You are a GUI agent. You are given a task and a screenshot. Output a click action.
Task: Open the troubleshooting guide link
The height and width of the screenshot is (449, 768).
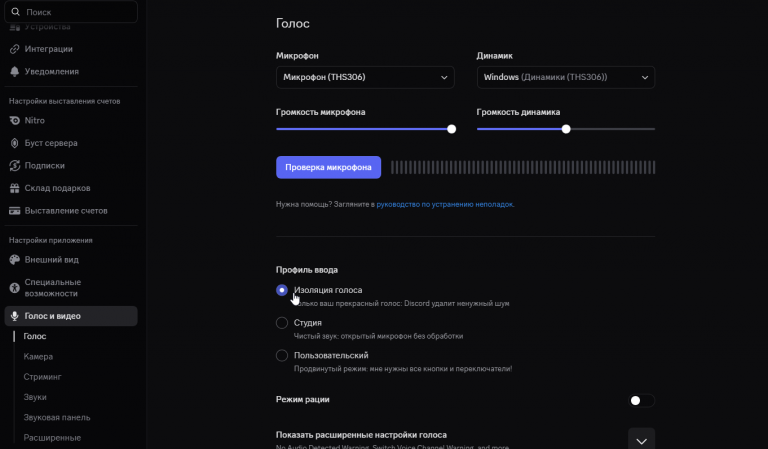tap(445, 204)
